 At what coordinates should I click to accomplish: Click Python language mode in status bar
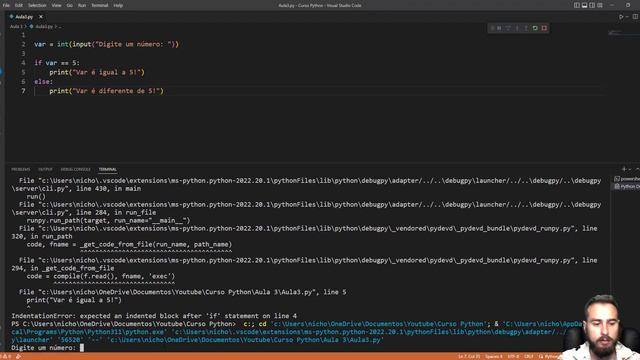coord(550,356)
